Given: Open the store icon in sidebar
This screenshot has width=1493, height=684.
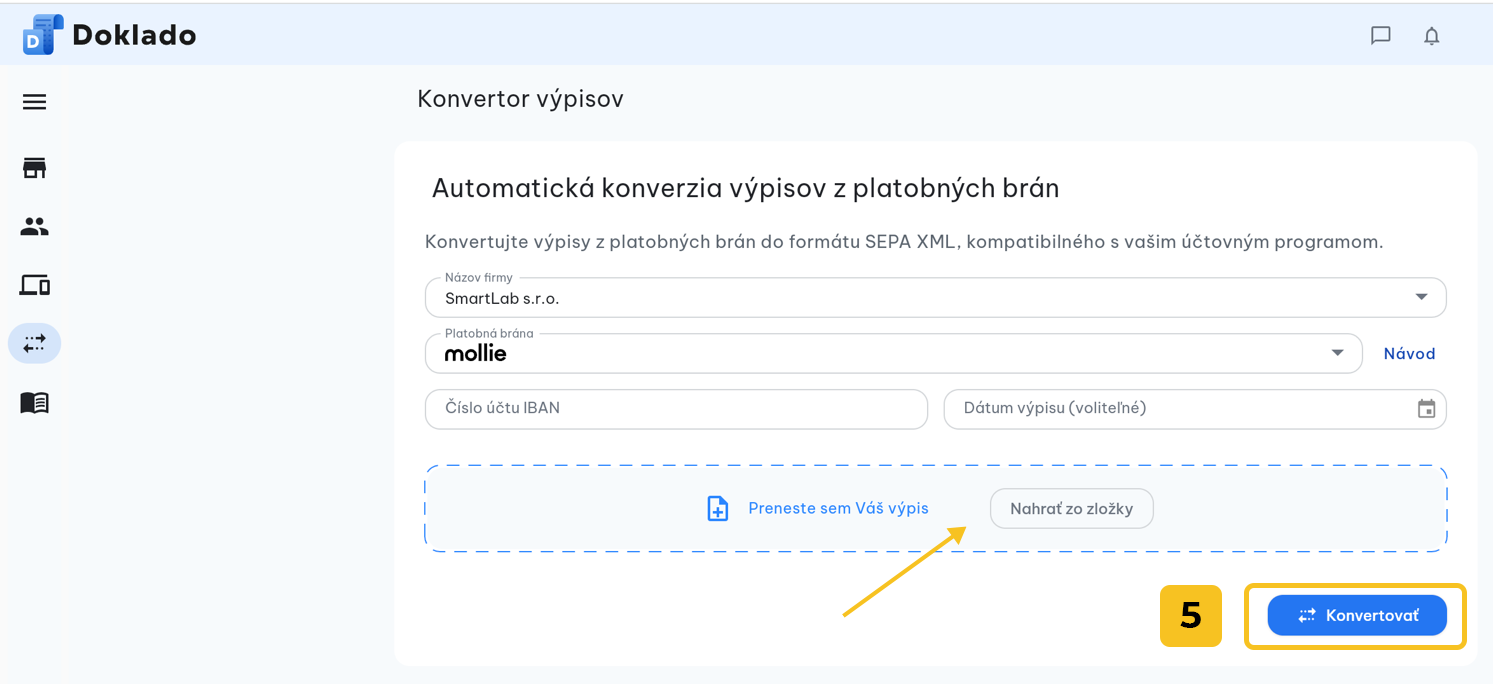Looking at the screenshot, I should click(x=34, y=168).
